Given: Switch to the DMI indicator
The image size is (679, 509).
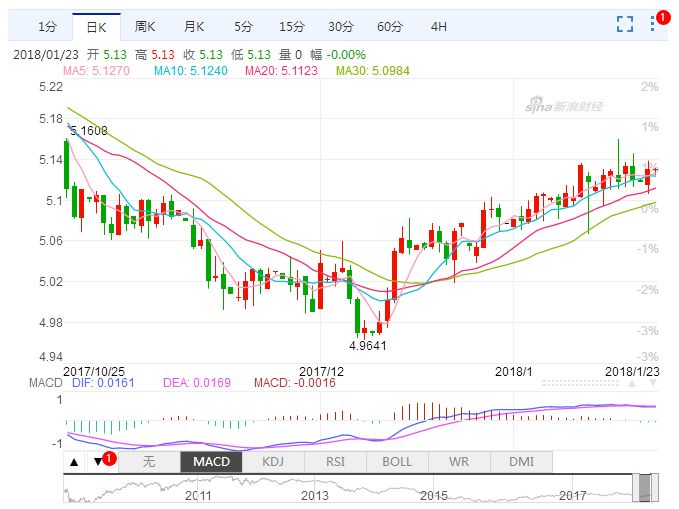Looking at the screenshot, I should pyautogui.click(x=521, y=462).
